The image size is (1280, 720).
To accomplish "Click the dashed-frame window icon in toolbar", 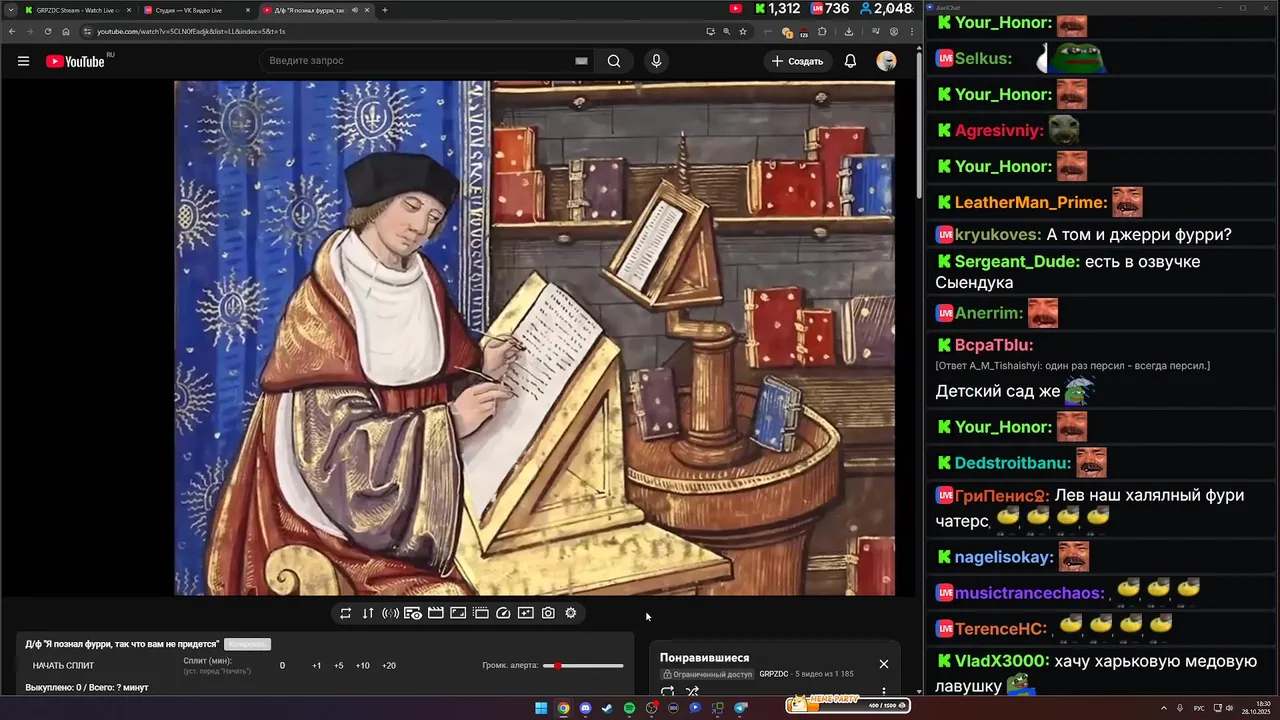I will 481,613.
